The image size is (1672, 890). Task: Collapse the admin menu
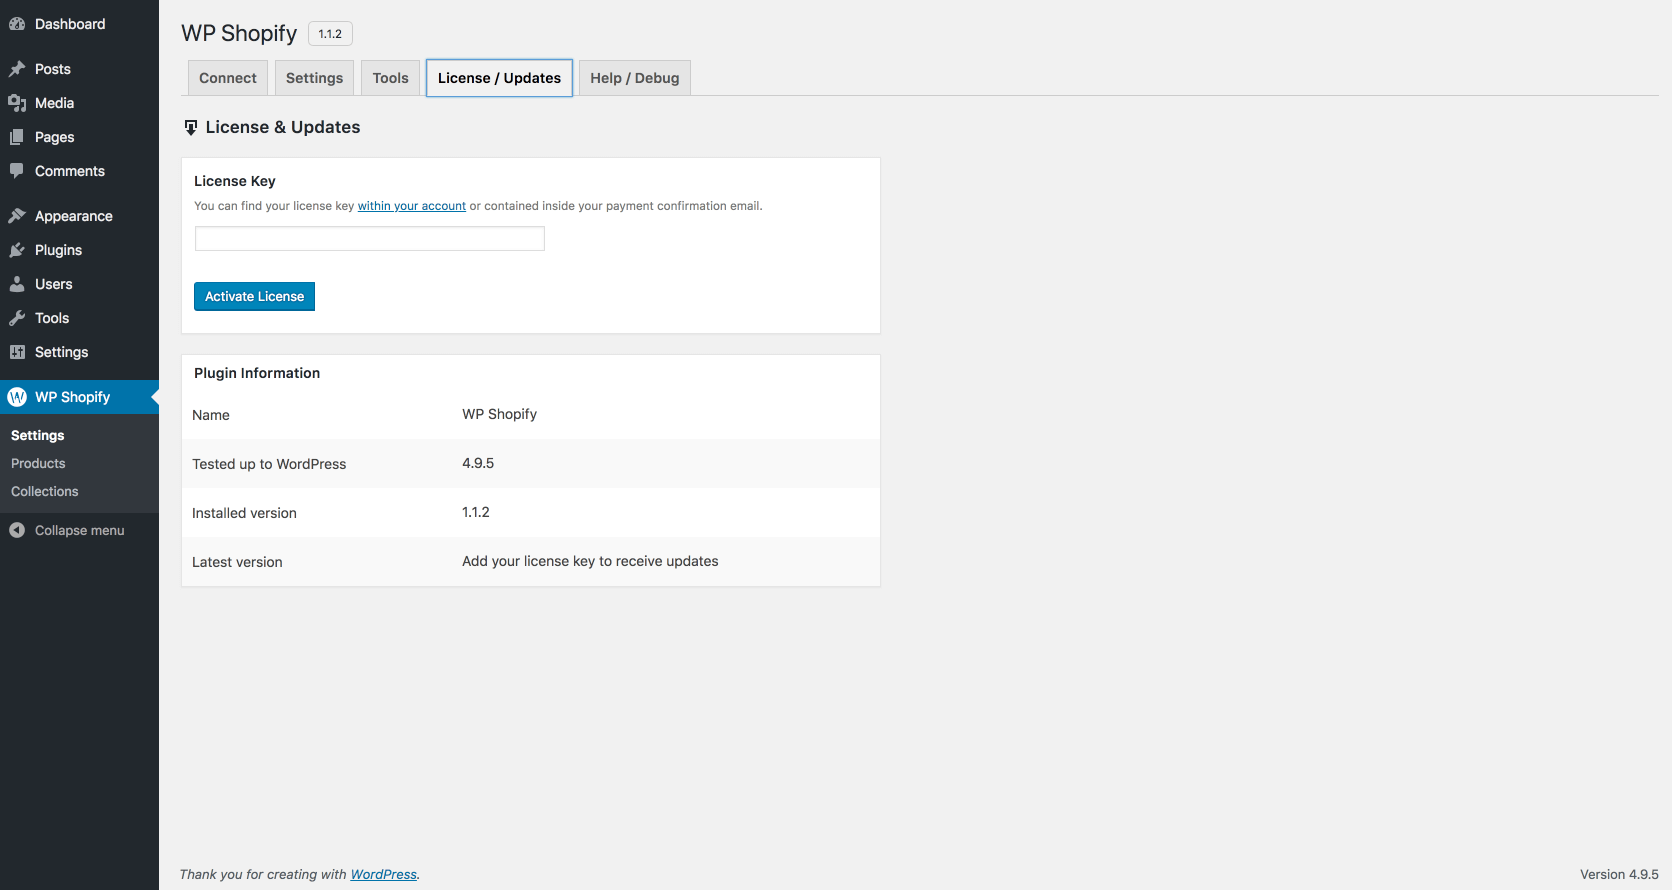(79, 530)
